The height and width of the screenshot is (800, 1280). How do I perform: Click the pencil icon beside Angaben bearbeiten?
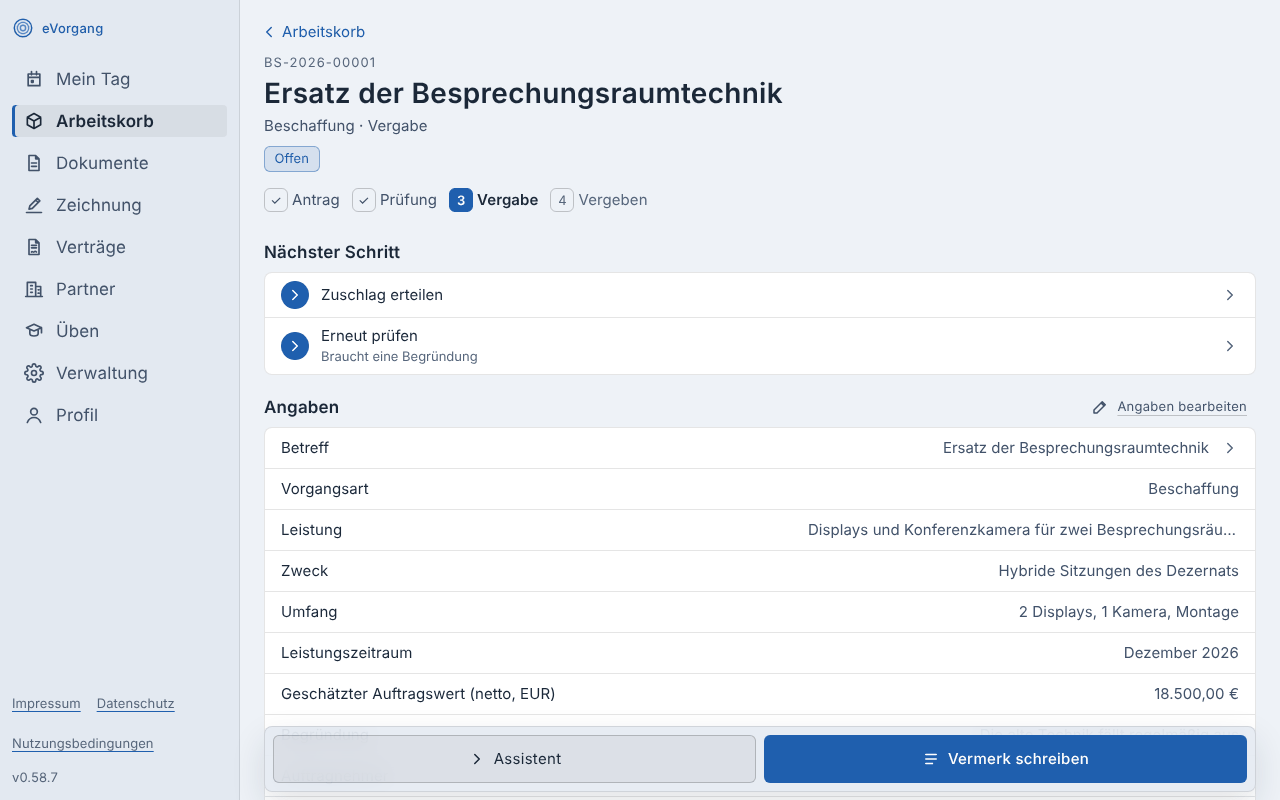click(1100, 407)
